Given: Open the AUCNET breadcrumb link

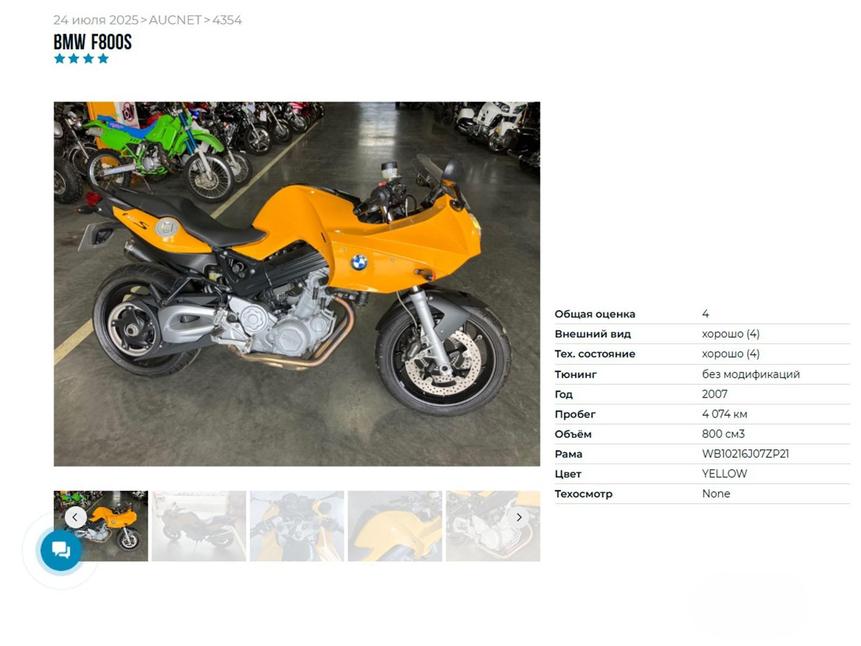Looking at the screenshot, I should pos(175,20).
